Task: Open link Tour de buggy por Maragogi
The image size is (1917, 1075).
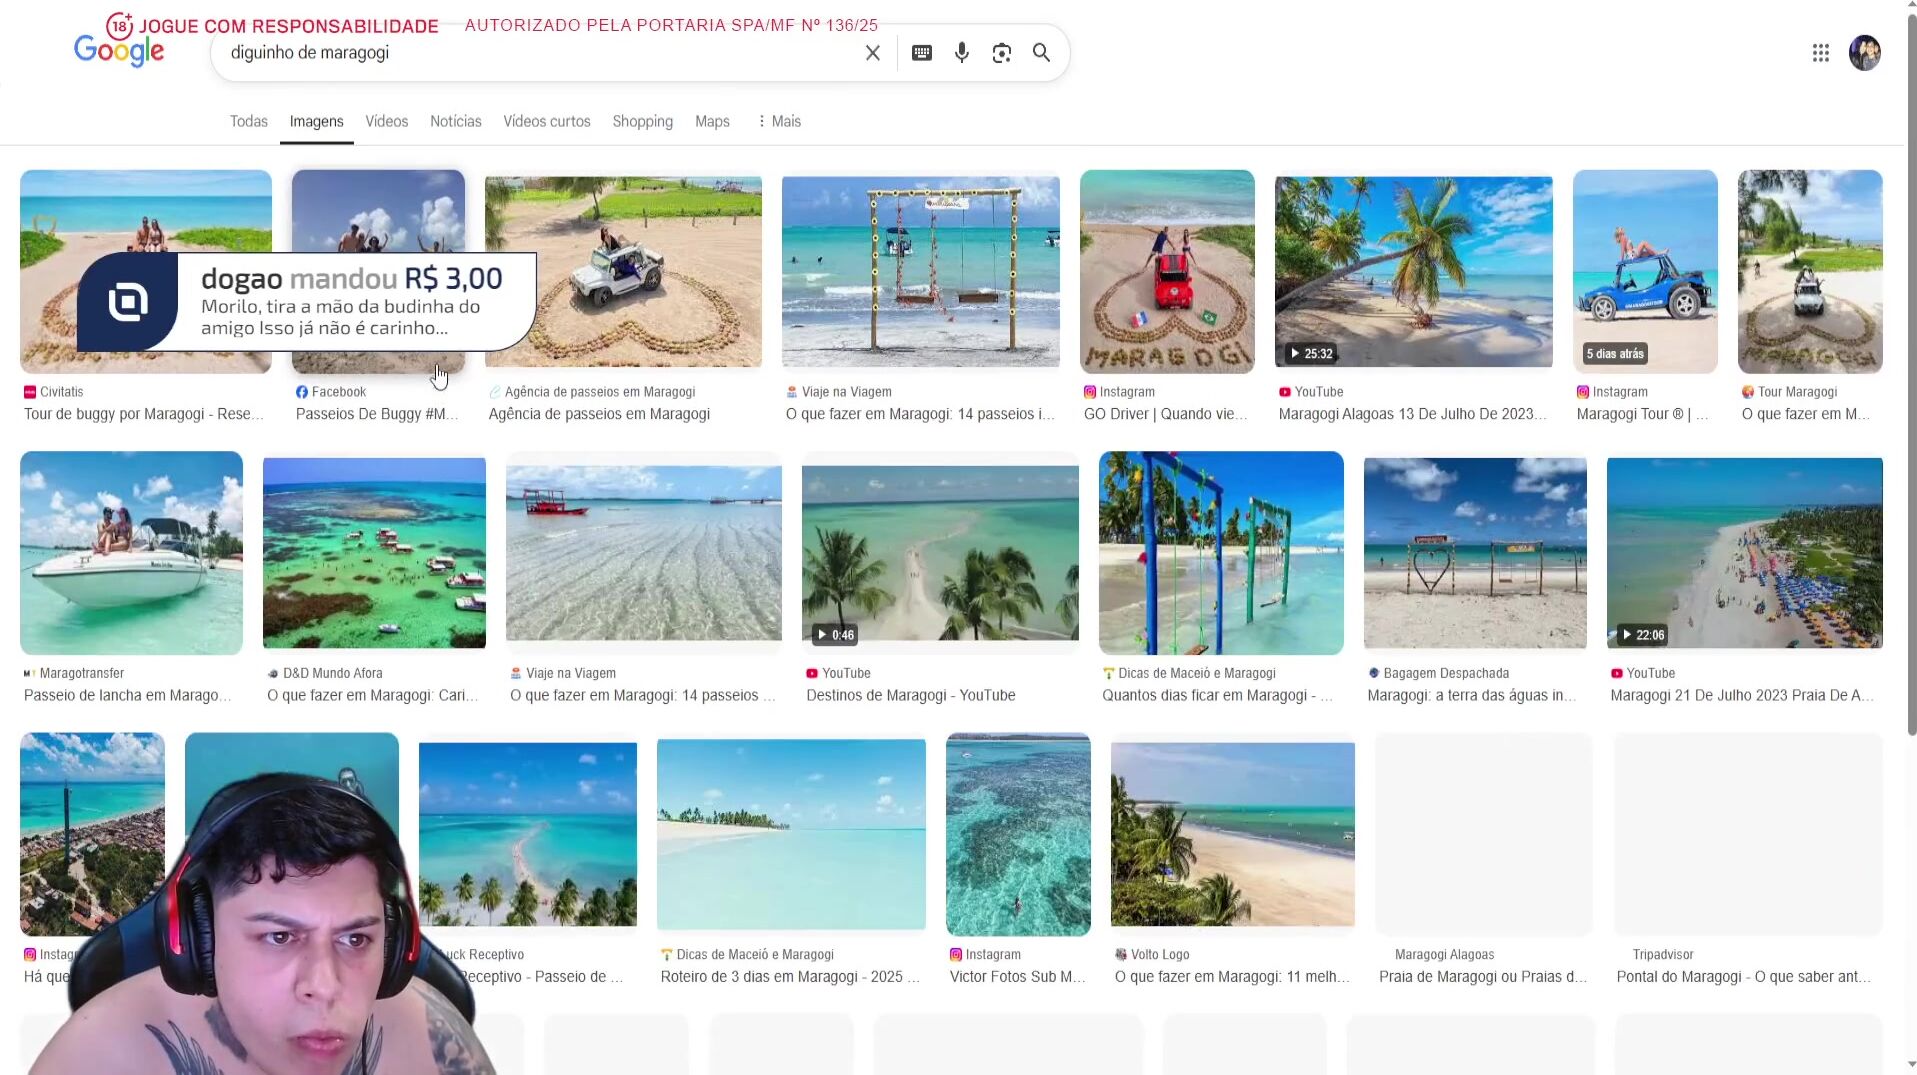Action: point(144,414)
